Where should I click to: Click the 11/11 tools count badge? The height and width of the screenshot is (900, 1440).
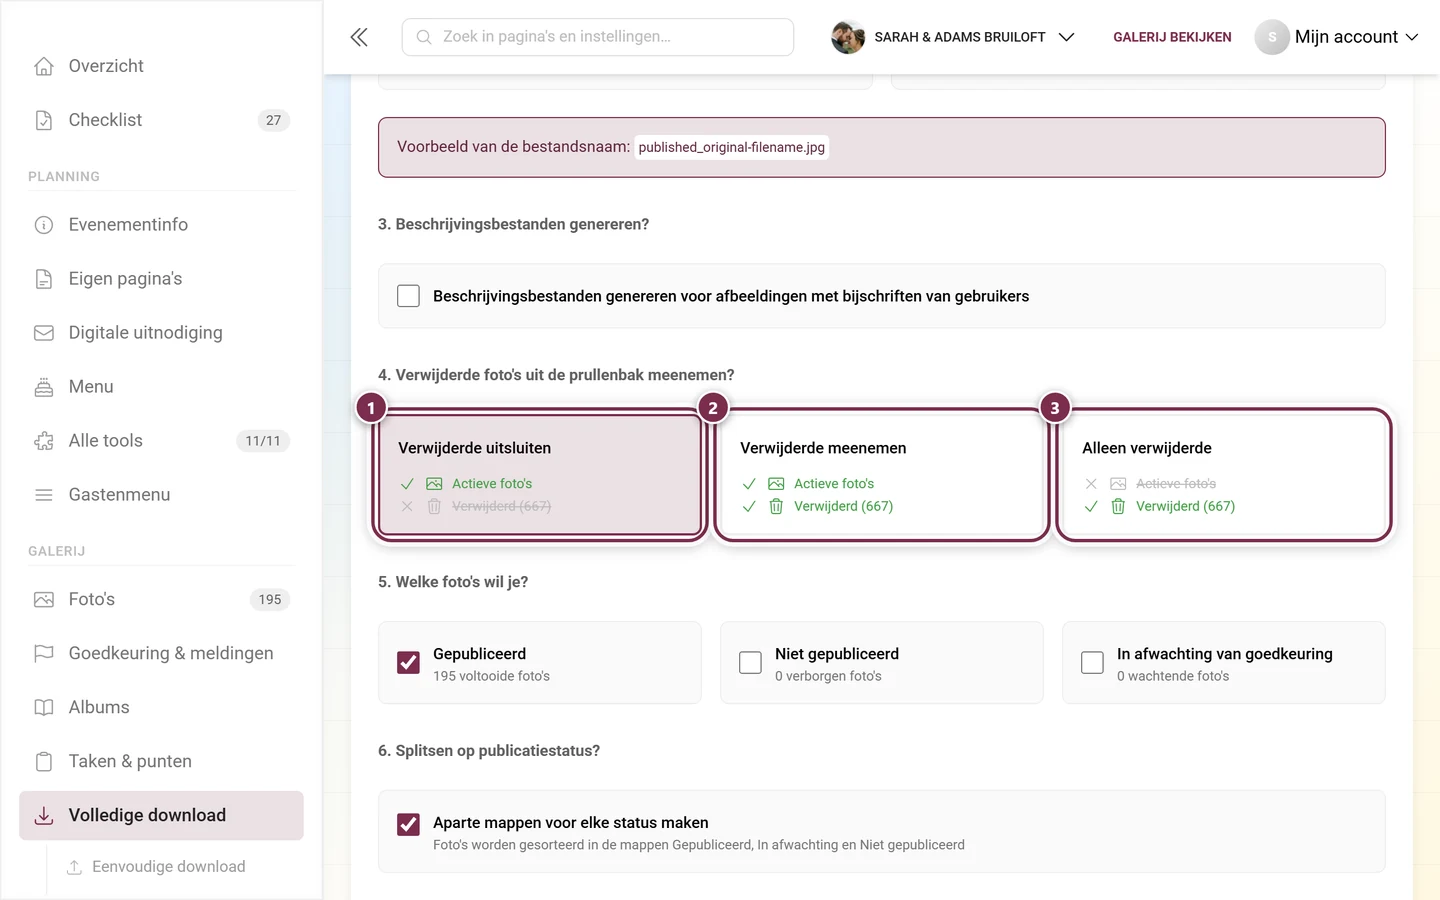click(x=263, y=441)
